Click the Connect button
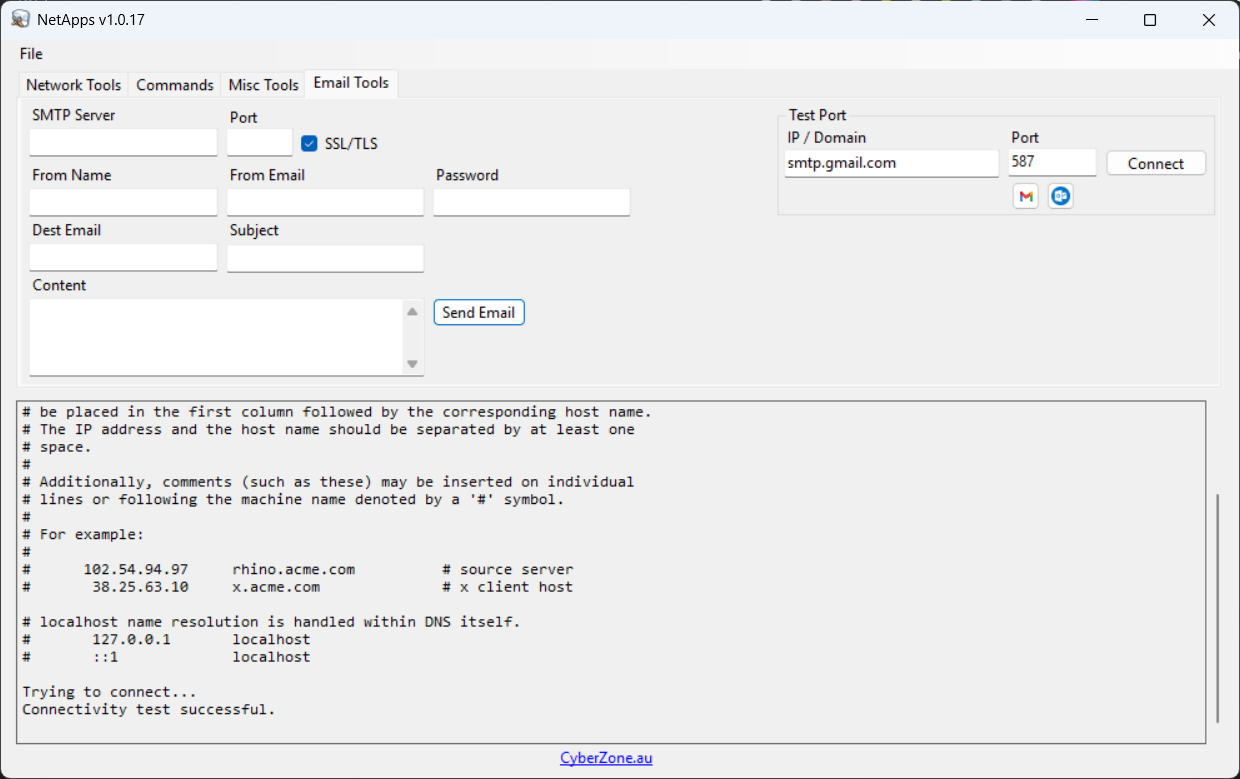Viewport: 1240px width, 779px height. point(1156,164)
